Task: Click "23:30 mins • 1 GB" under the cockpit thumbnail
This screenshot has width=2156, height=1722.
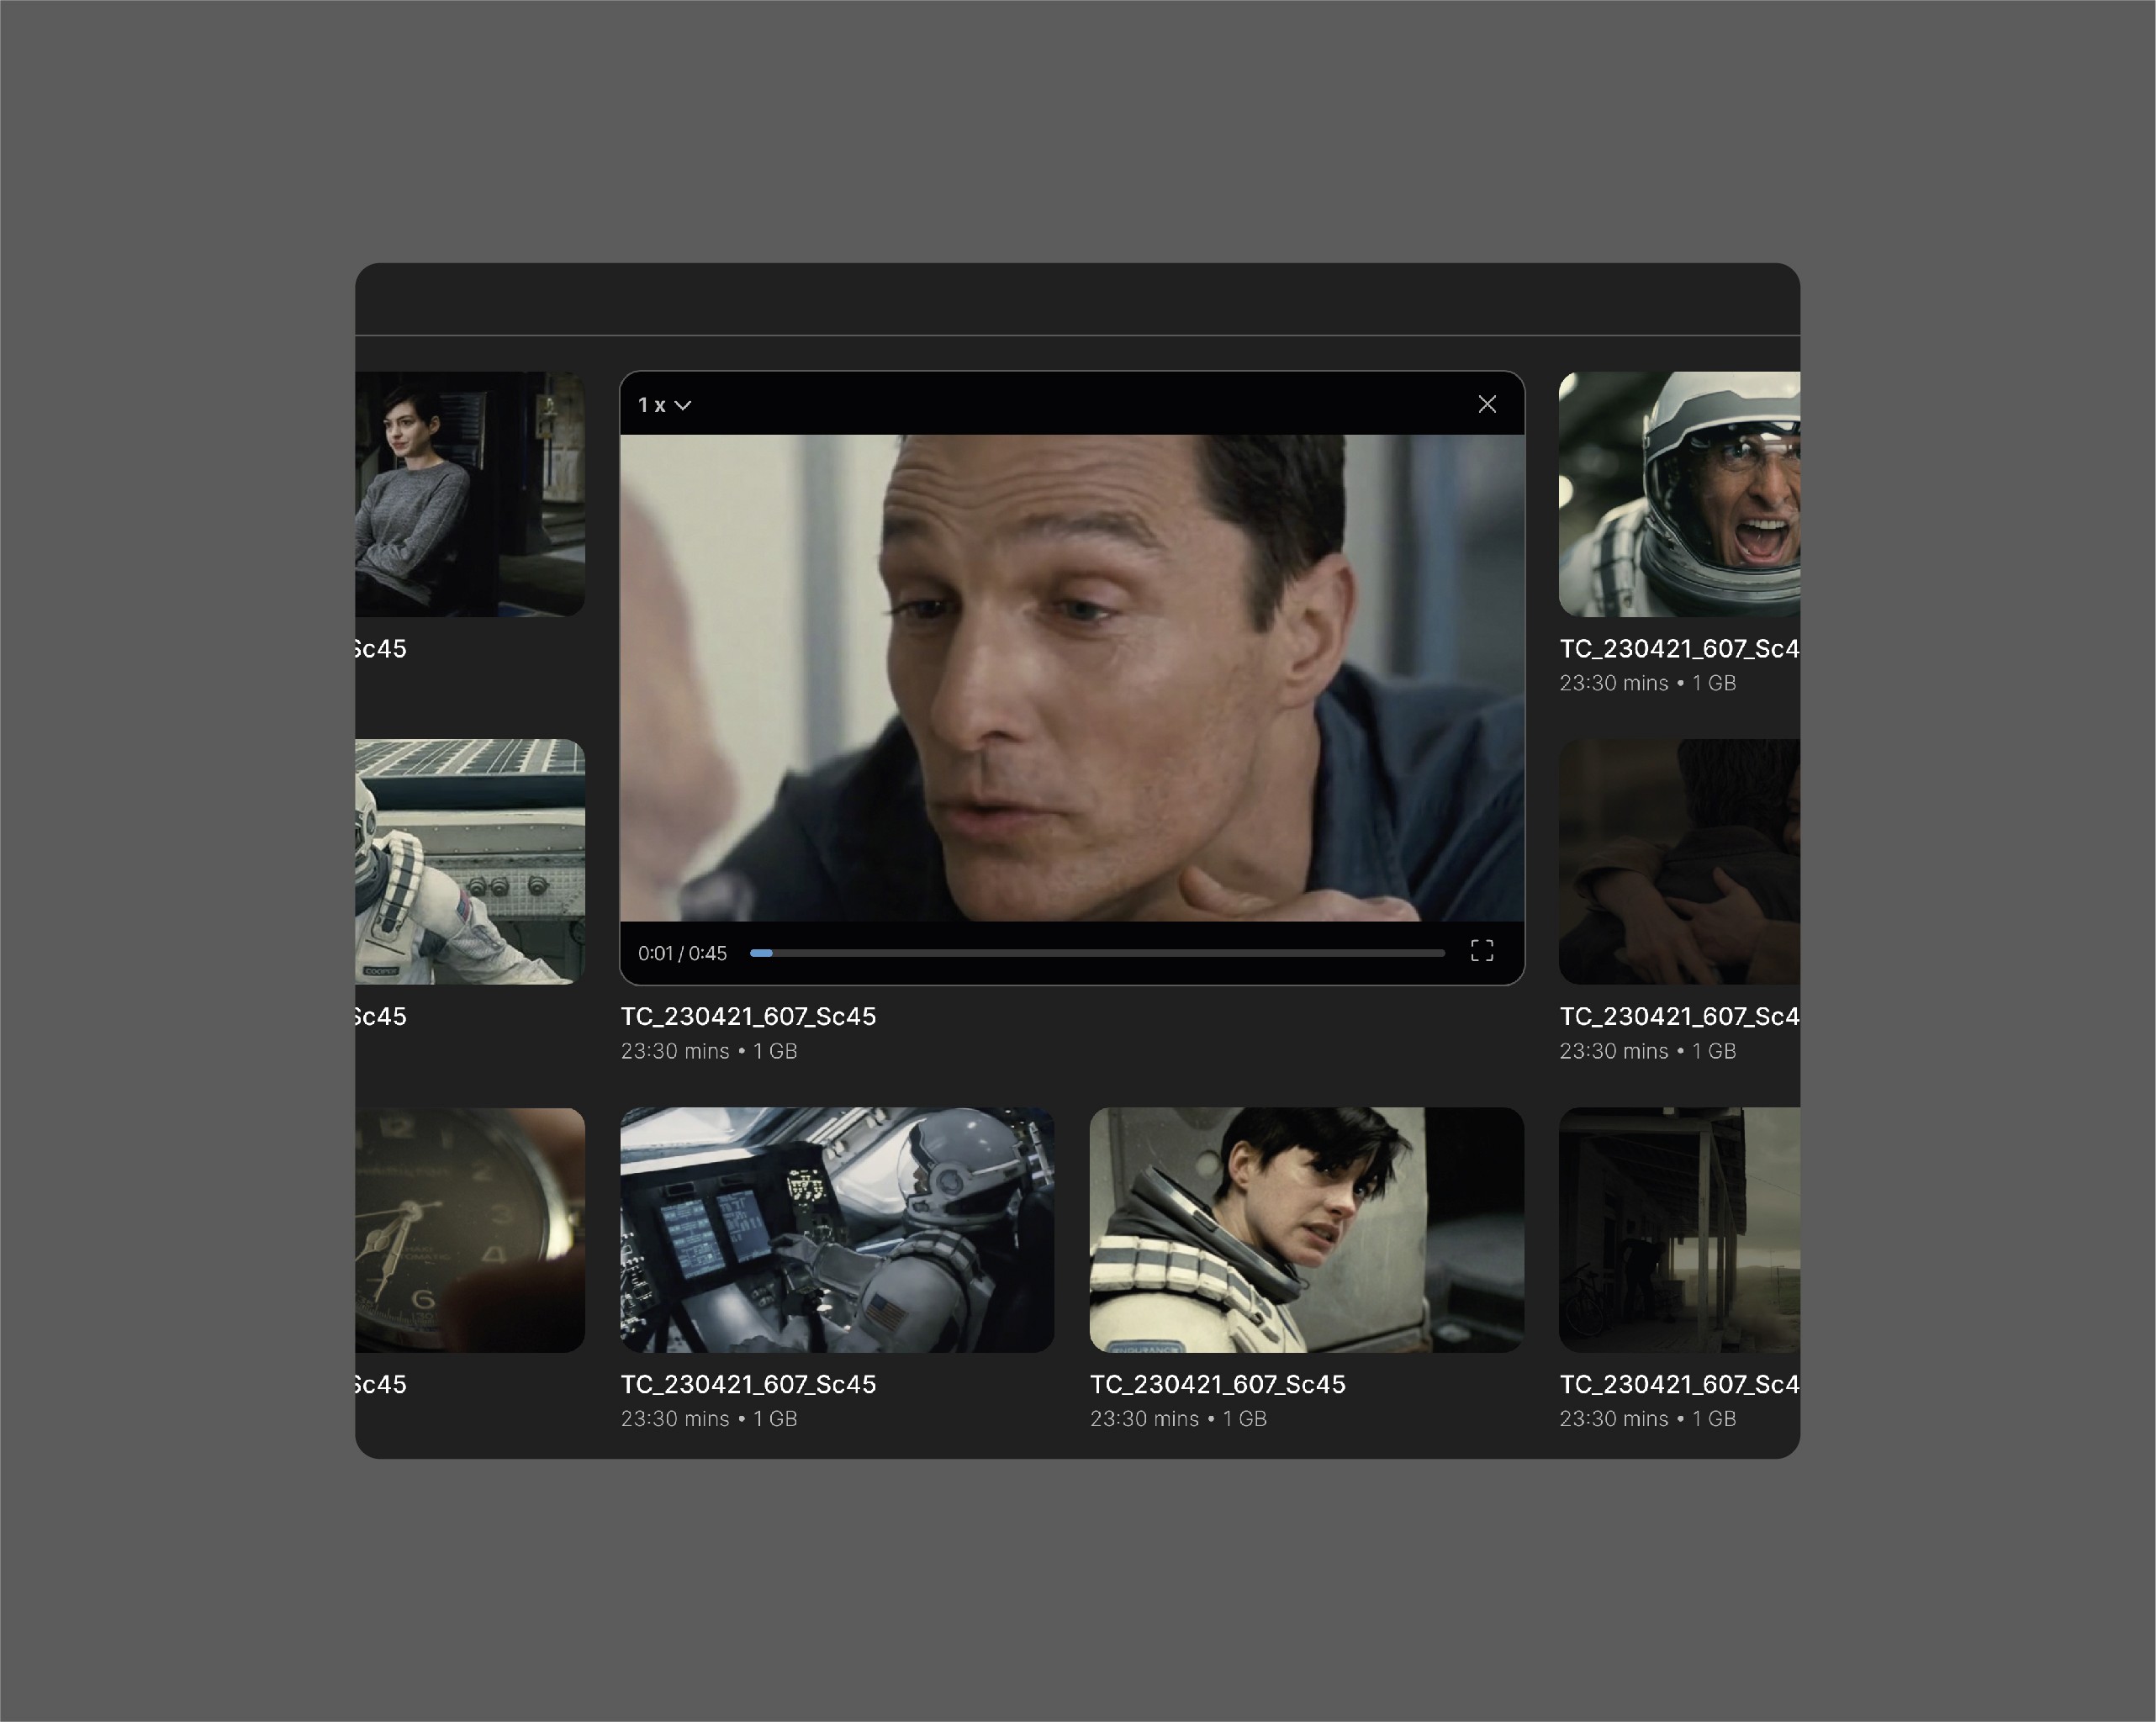Action: coord(709,1418)
